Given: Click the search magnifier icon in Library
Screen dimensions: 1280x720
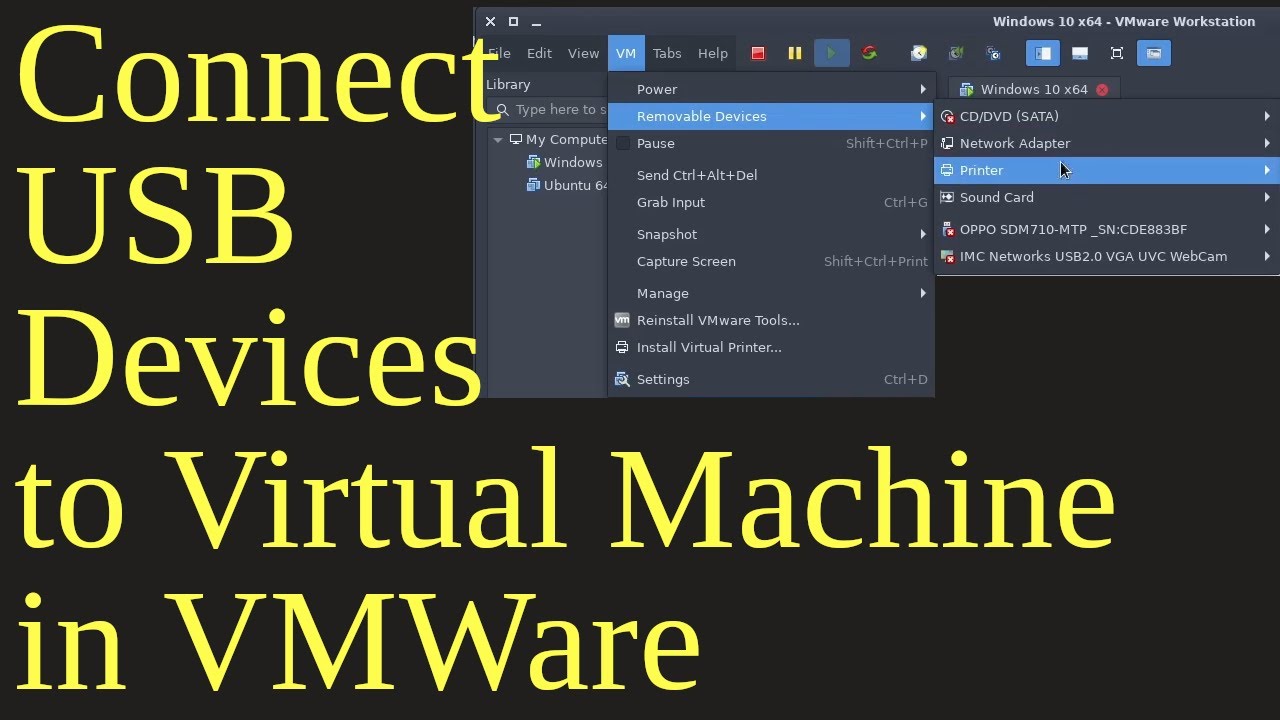Looking at the screenshot, I should 503,110.
